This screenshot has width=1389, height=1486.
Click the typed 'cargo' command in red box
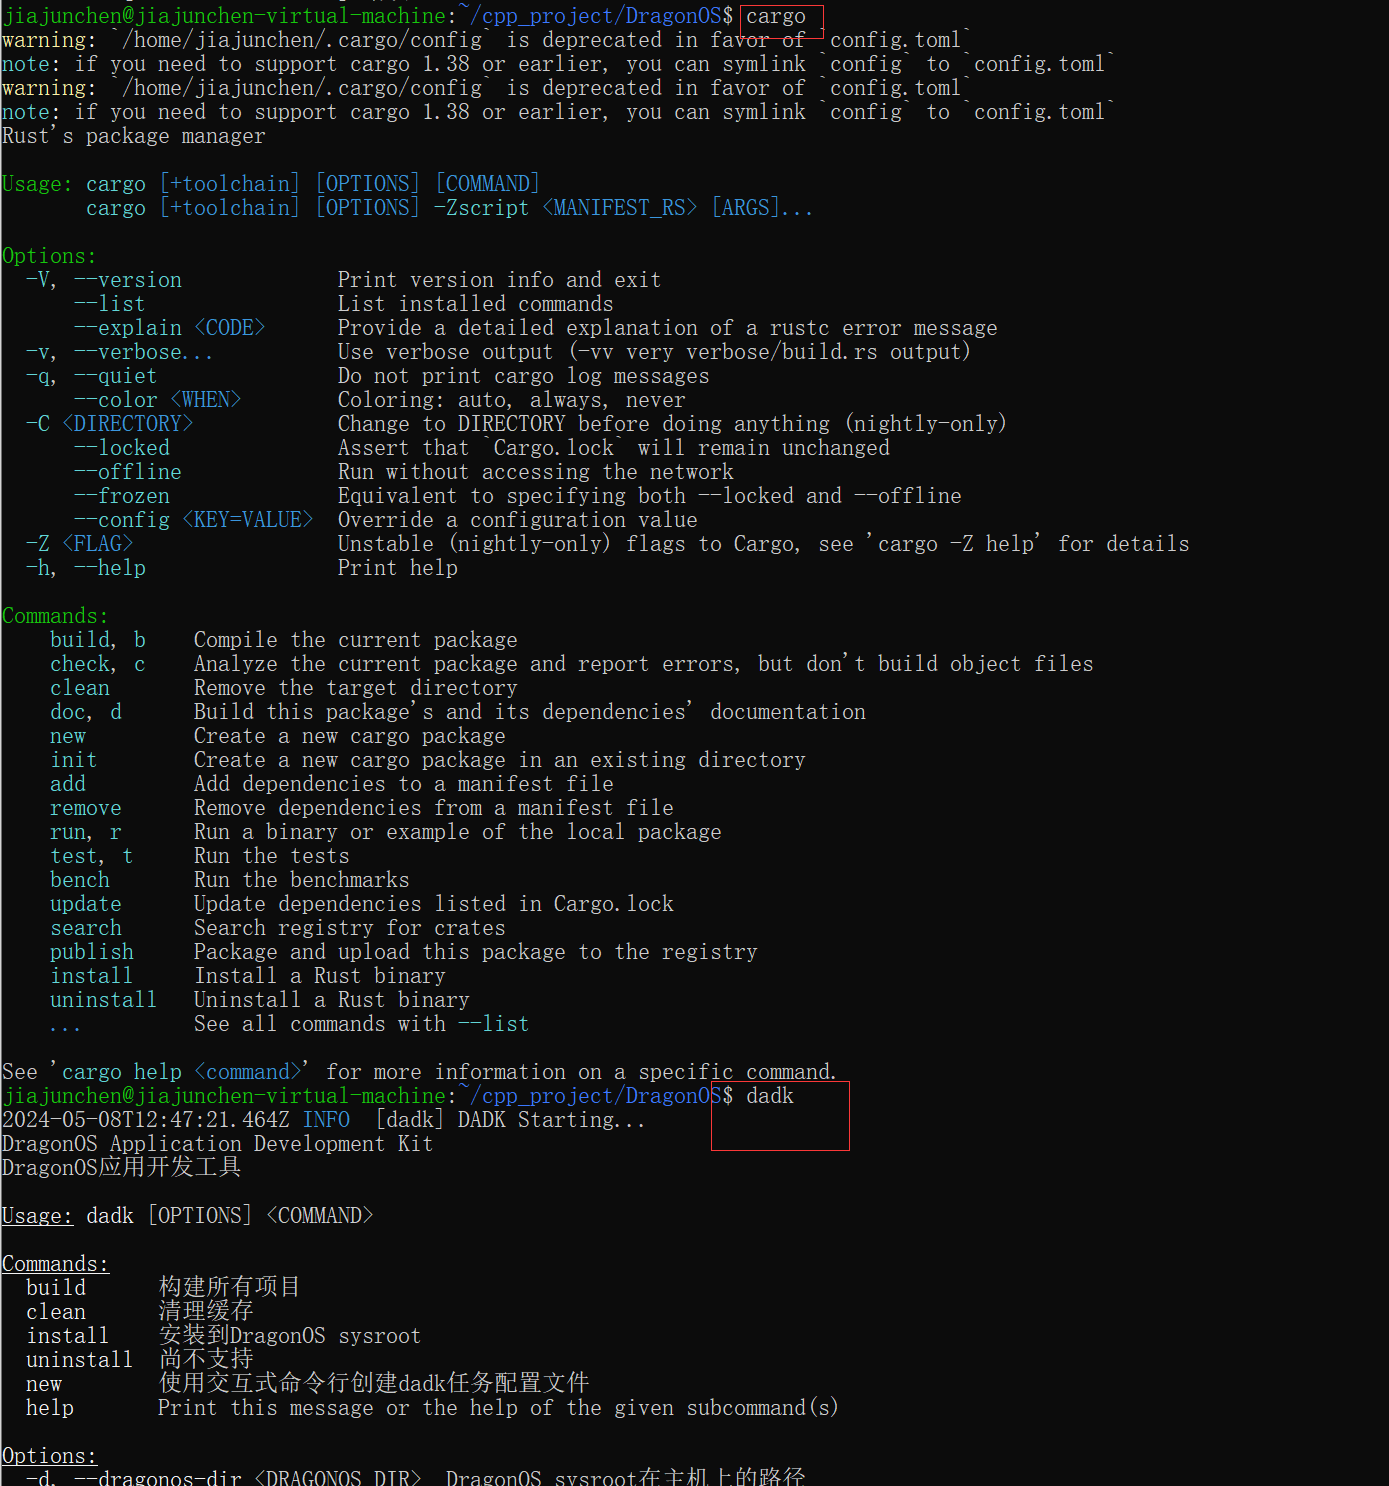click(776, 17)
